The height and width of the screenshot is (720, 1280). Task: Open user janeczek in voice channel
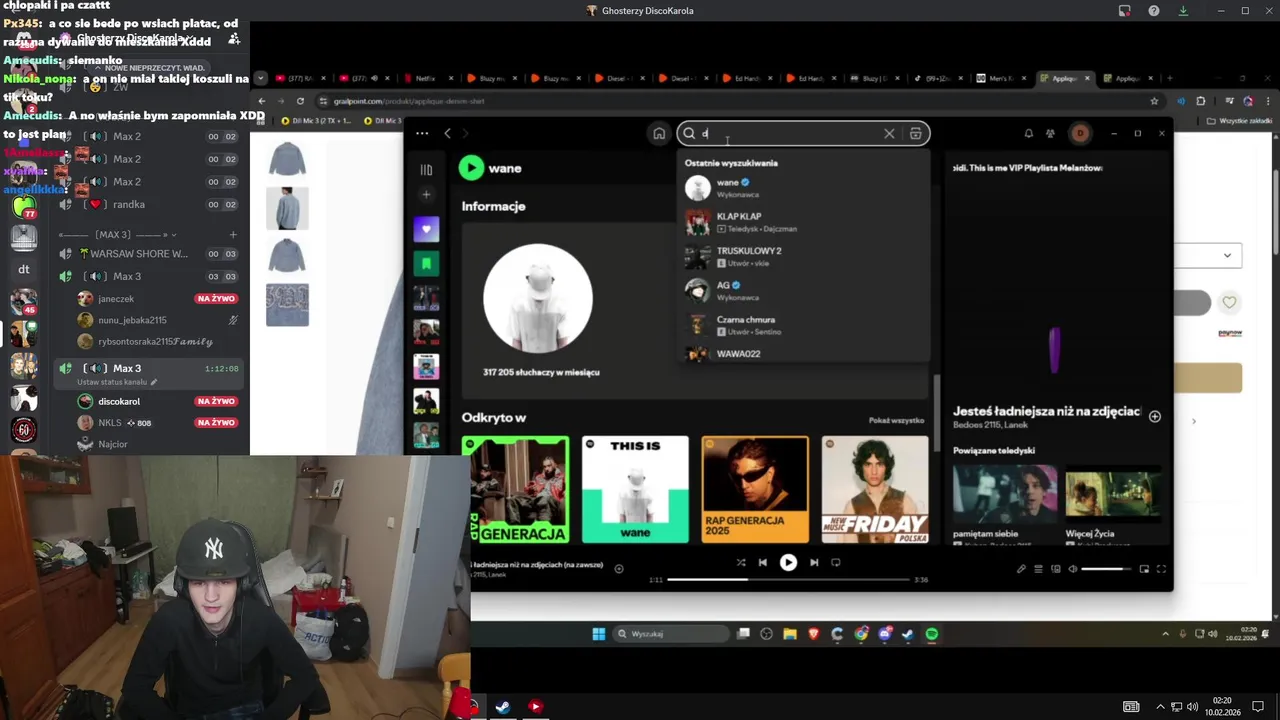[x=116, y=299]
